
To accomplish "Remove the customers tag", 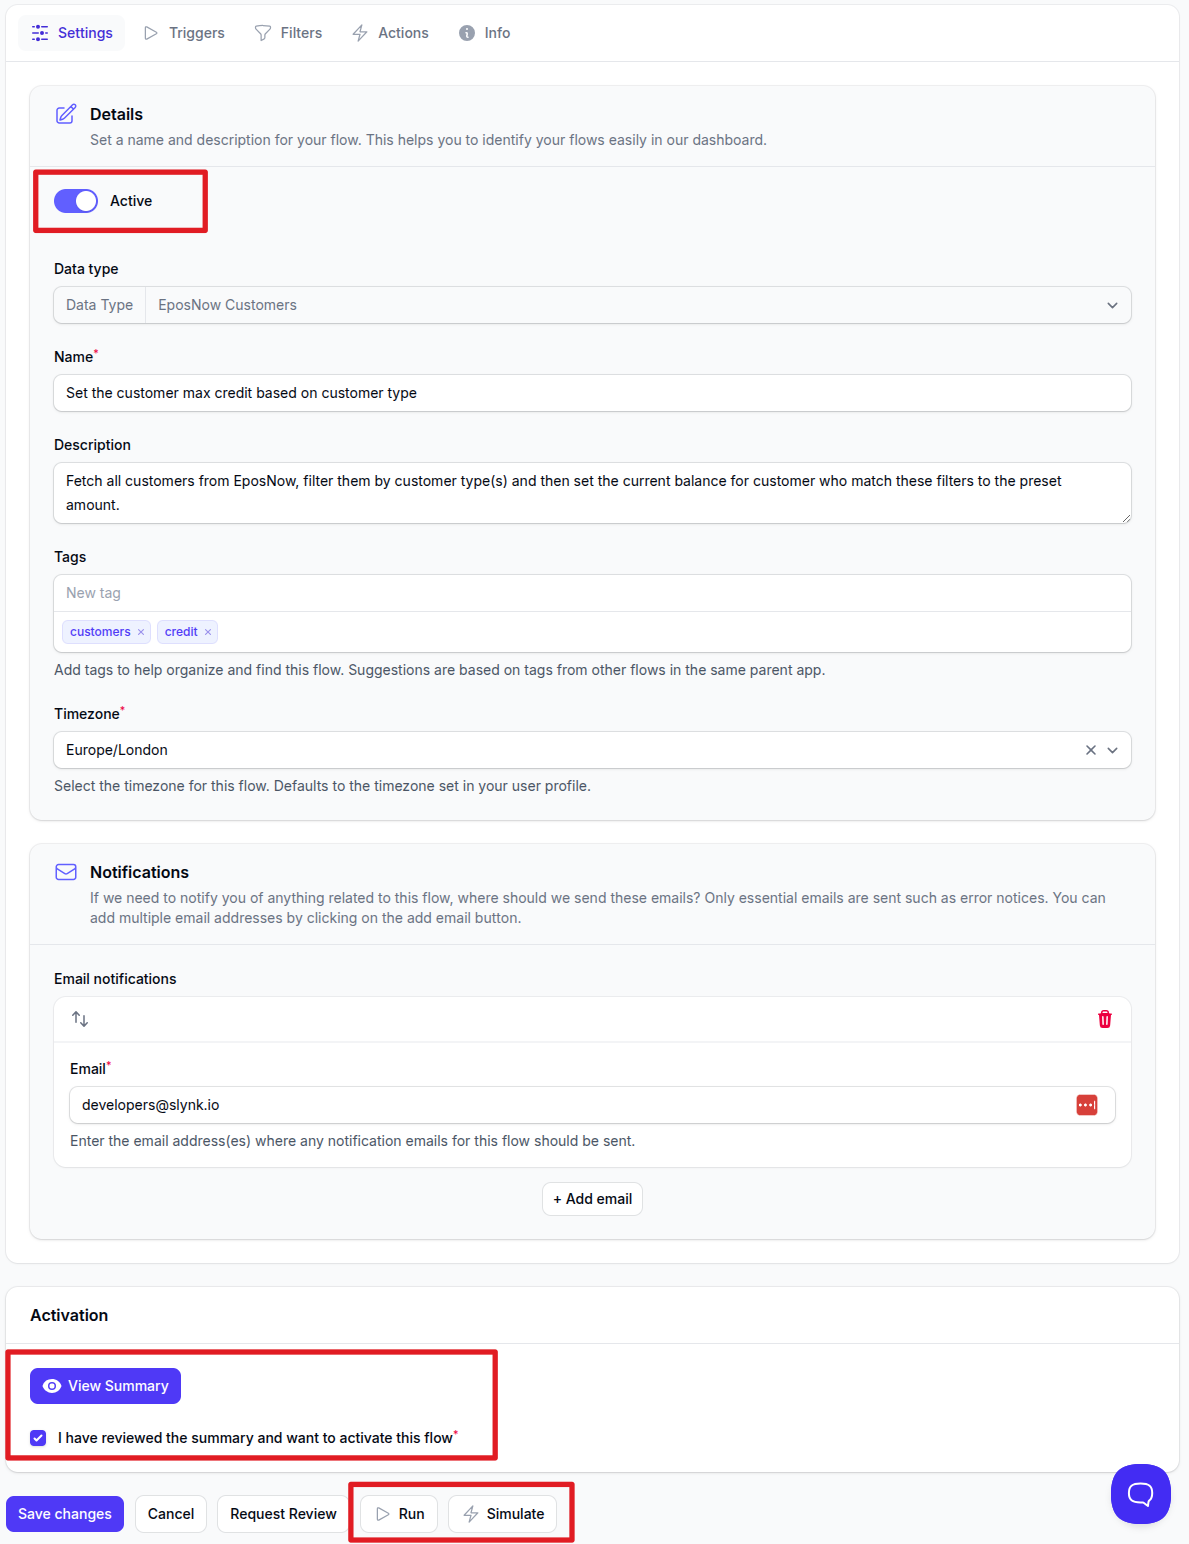I will point(141,632).
